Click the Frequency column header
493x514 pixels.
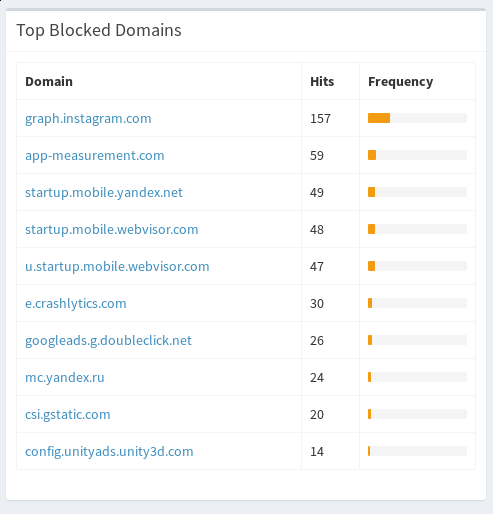401,82
